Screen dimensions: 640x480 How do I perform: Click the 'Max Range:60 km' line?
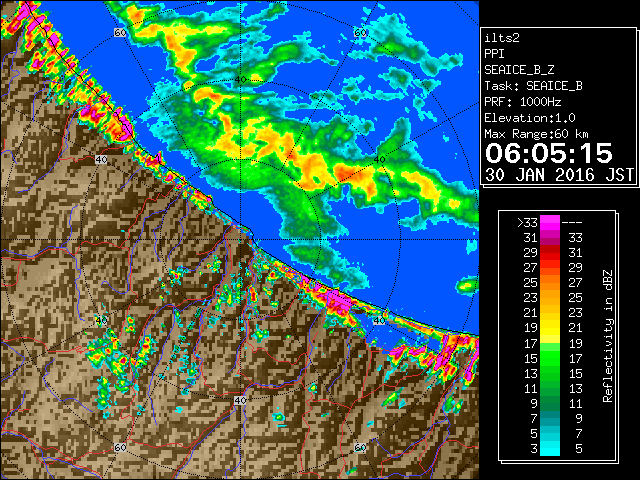[x=536, y=134]
